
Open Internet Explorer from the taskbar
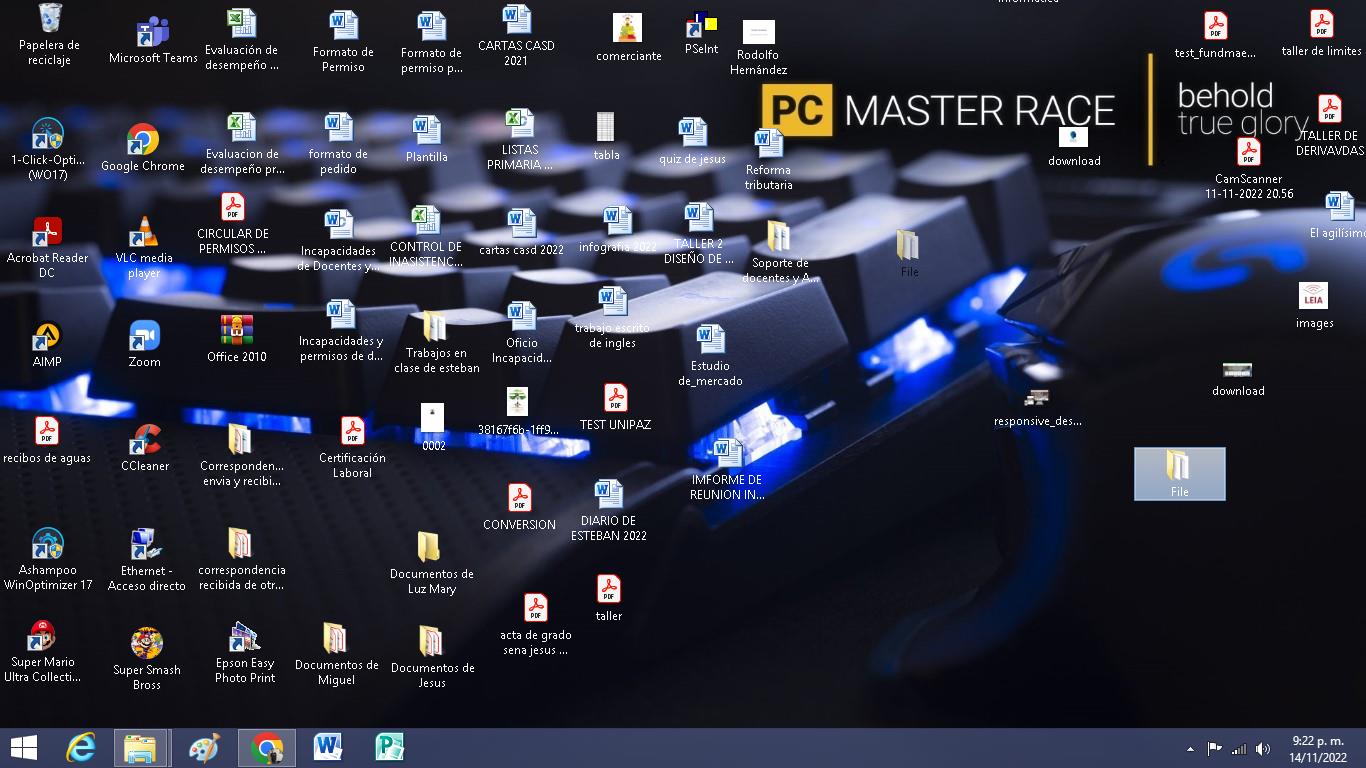click(81, 748)
